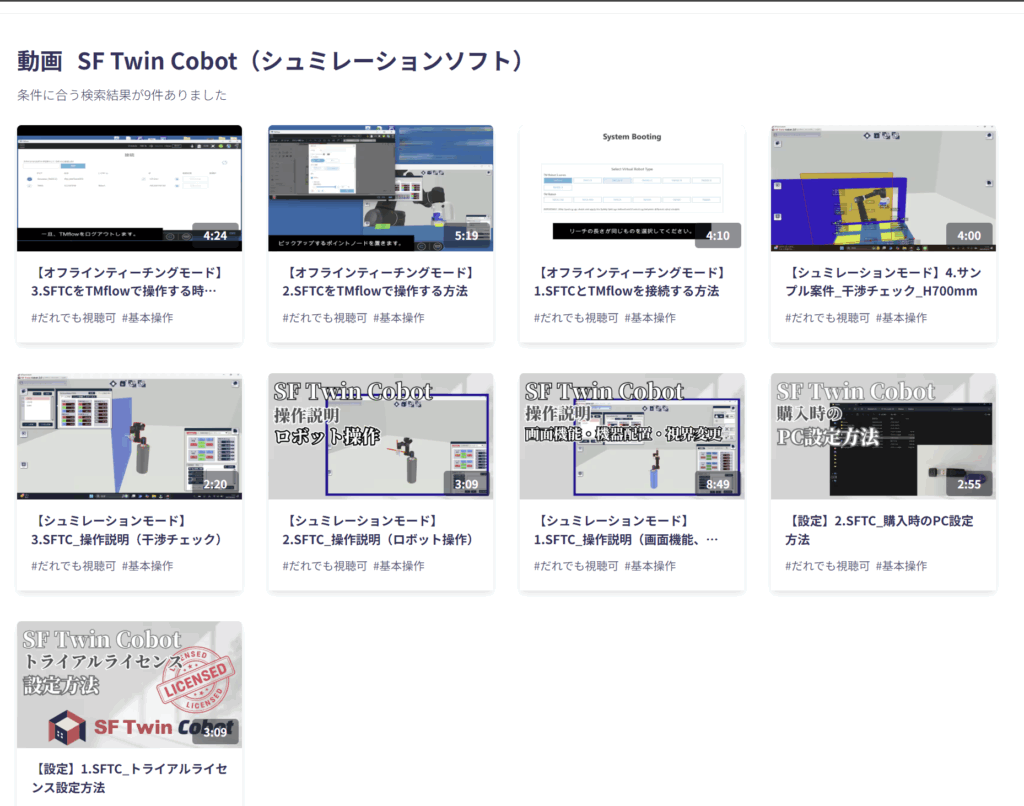Click title 3.SFTCをTMflowで操作する時…
This screenshot has height=806, width=1024.
pos(128,282)
